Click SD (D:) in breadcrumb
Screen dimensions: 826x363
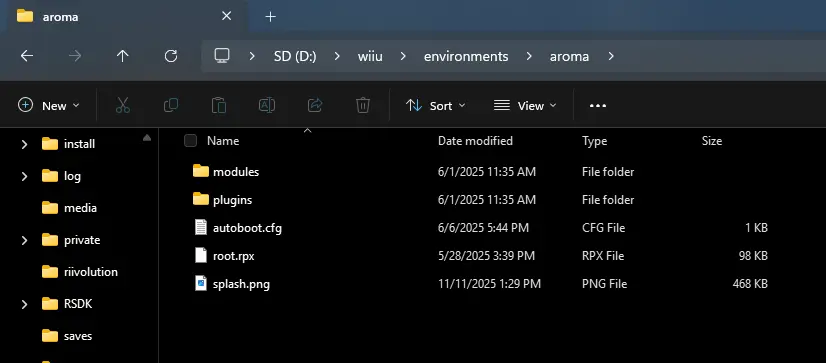[x=295, y=56]
